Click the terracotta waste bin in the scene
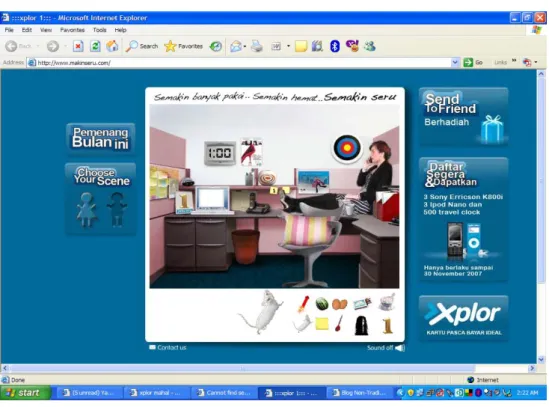 tap(245, 247)
